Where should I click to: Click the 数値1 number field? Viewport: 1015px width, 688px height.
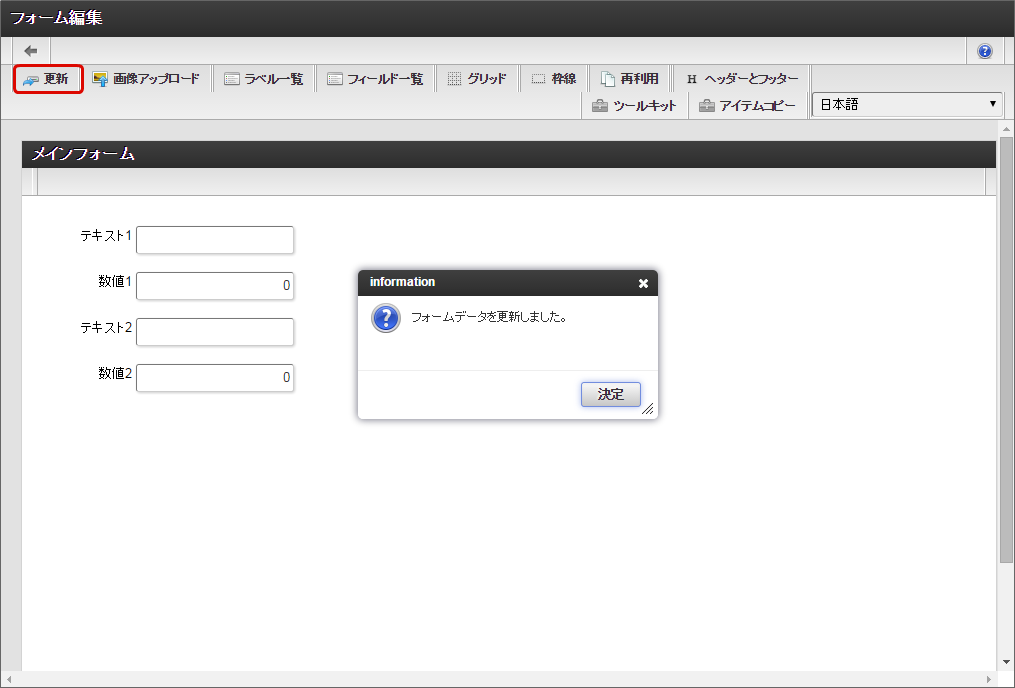pos(215,286)
